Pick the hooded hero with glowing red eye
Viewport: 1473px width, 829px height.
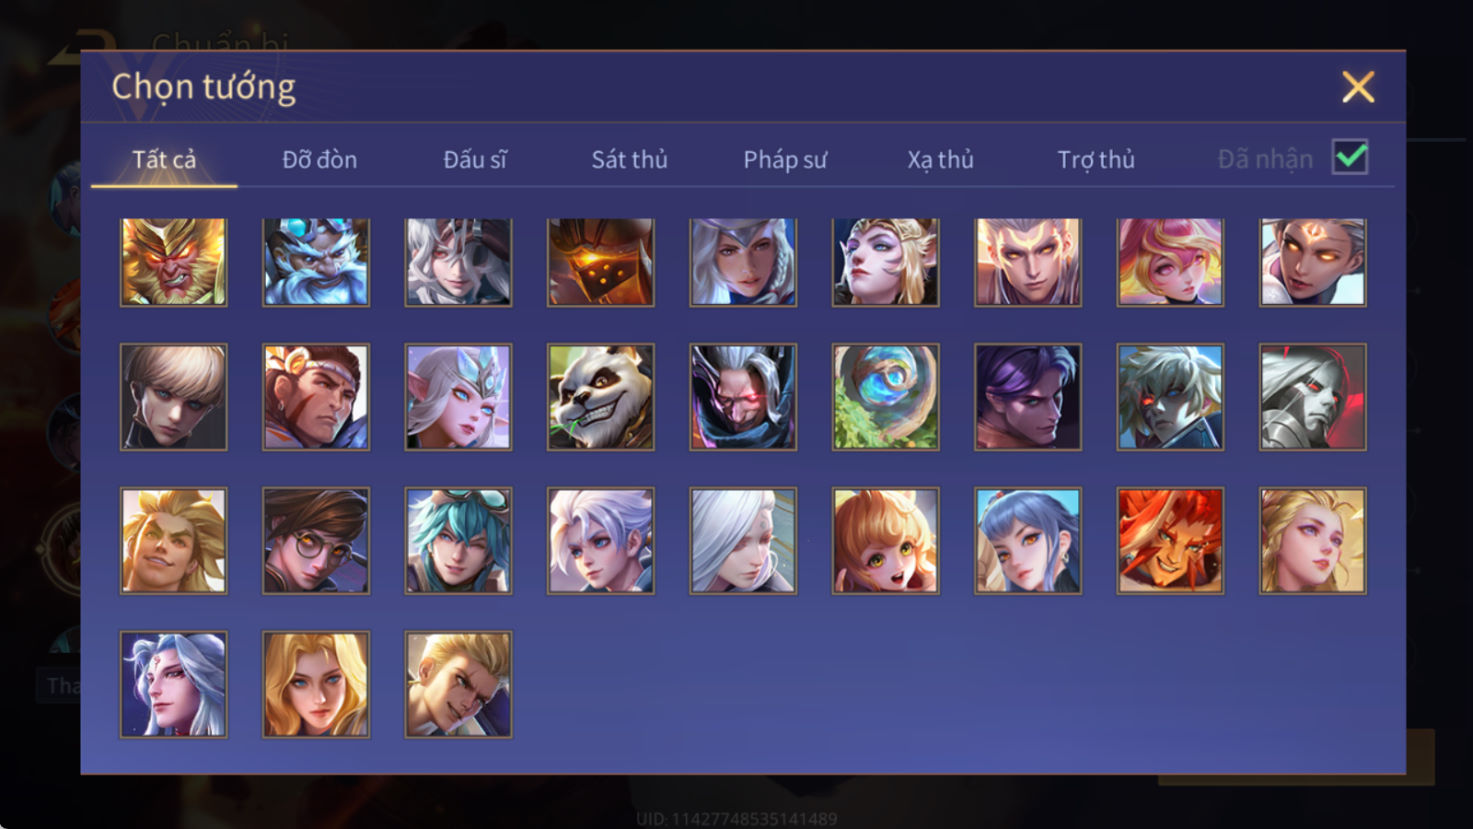[x=743, y=397]
